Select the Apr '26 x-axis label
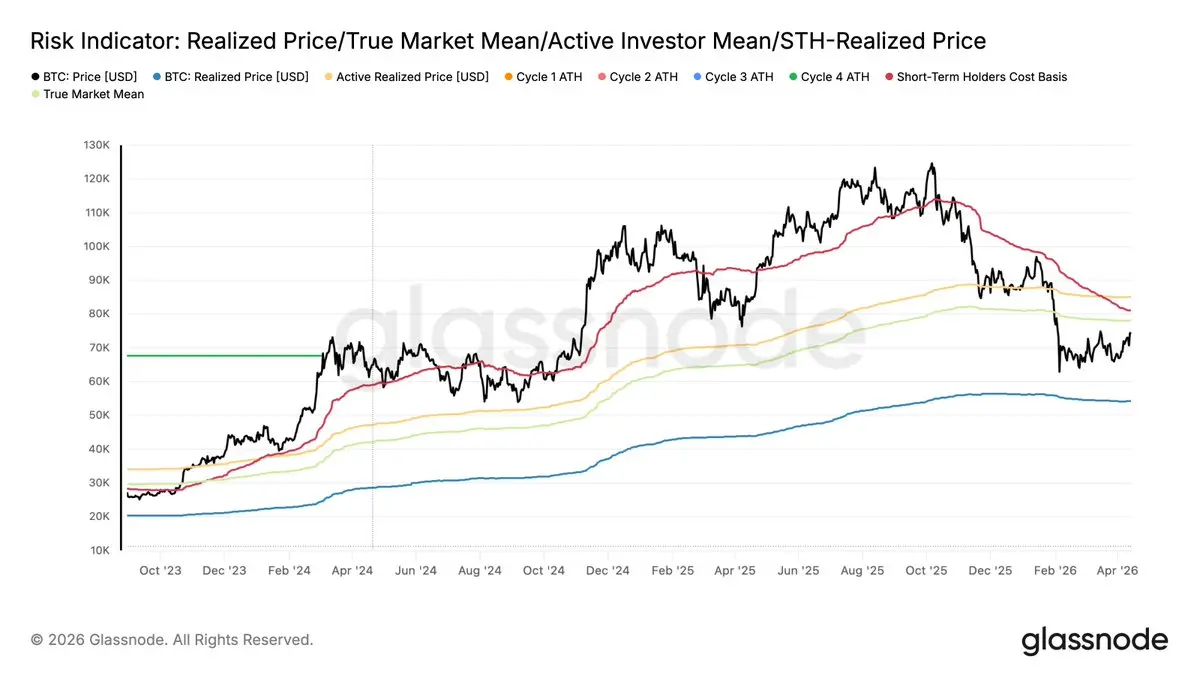This screenshot has width=1200, height=675. (x=1116, y=570)
